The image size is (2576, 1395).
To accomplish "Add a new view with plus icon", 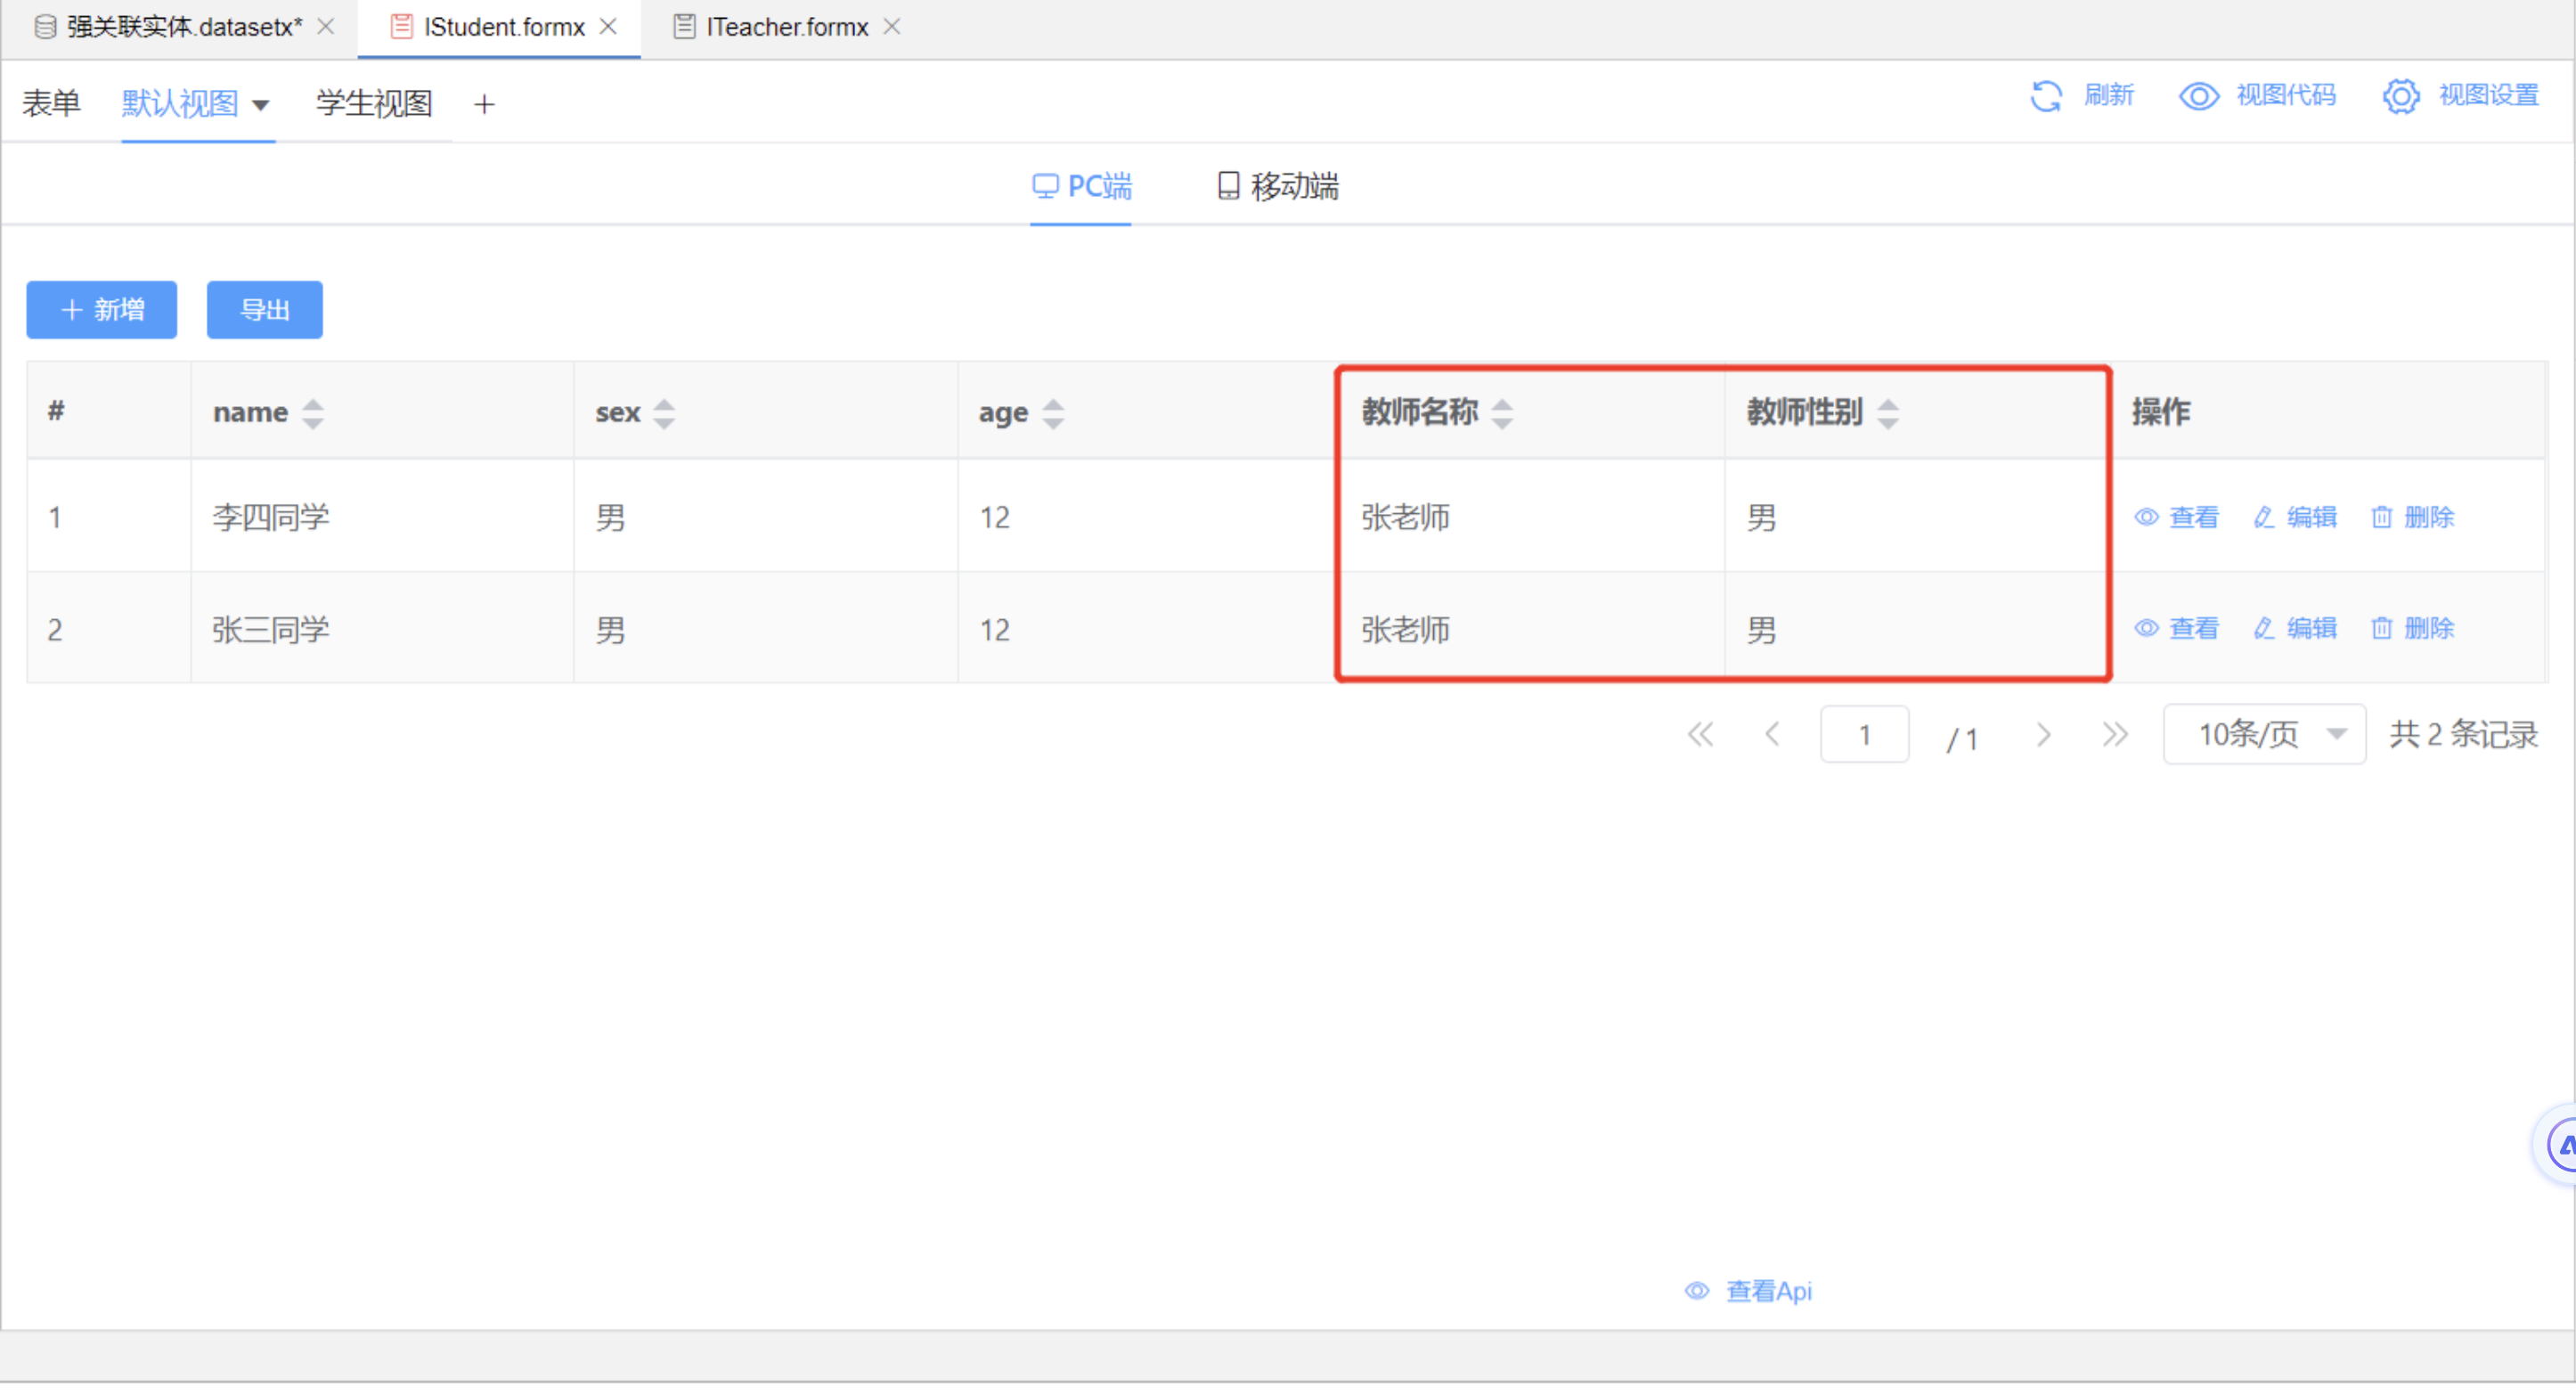I will (484, 104).
